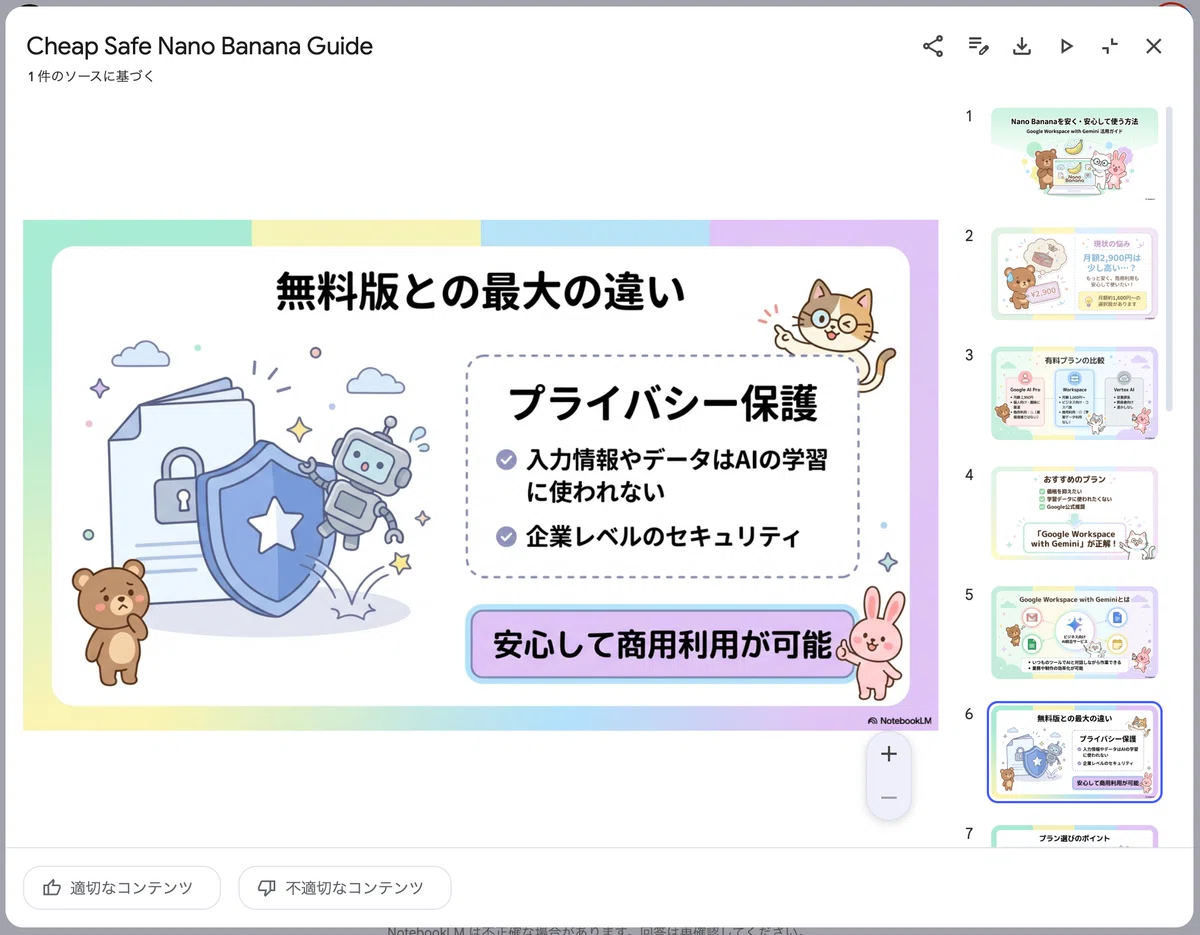1200x935 pixels.
Task: Select slide 5 thumbnail Google Workspace with Geminiとは
Action: 1074,632
